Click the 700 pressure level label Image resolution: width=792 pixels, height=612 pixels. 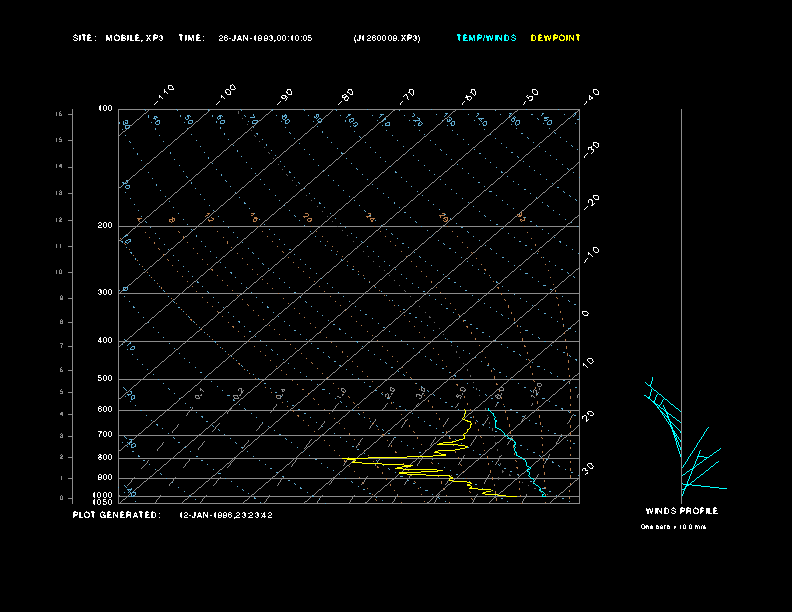[x=105, y=434]
